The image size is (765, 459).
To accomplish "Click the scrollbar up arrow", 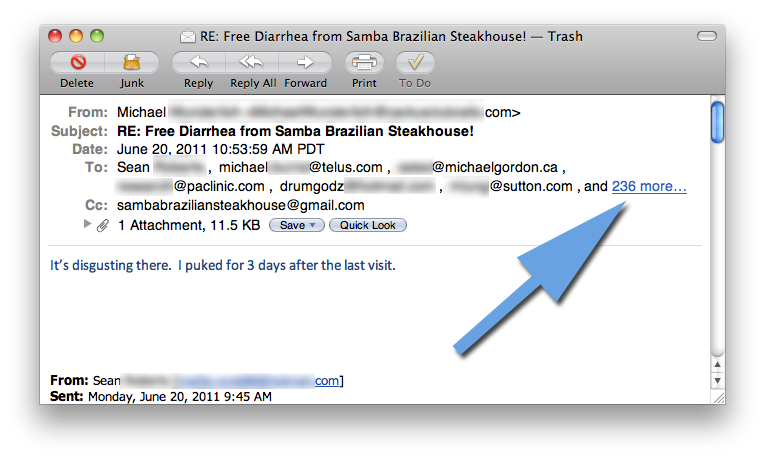I will point(717,364).
